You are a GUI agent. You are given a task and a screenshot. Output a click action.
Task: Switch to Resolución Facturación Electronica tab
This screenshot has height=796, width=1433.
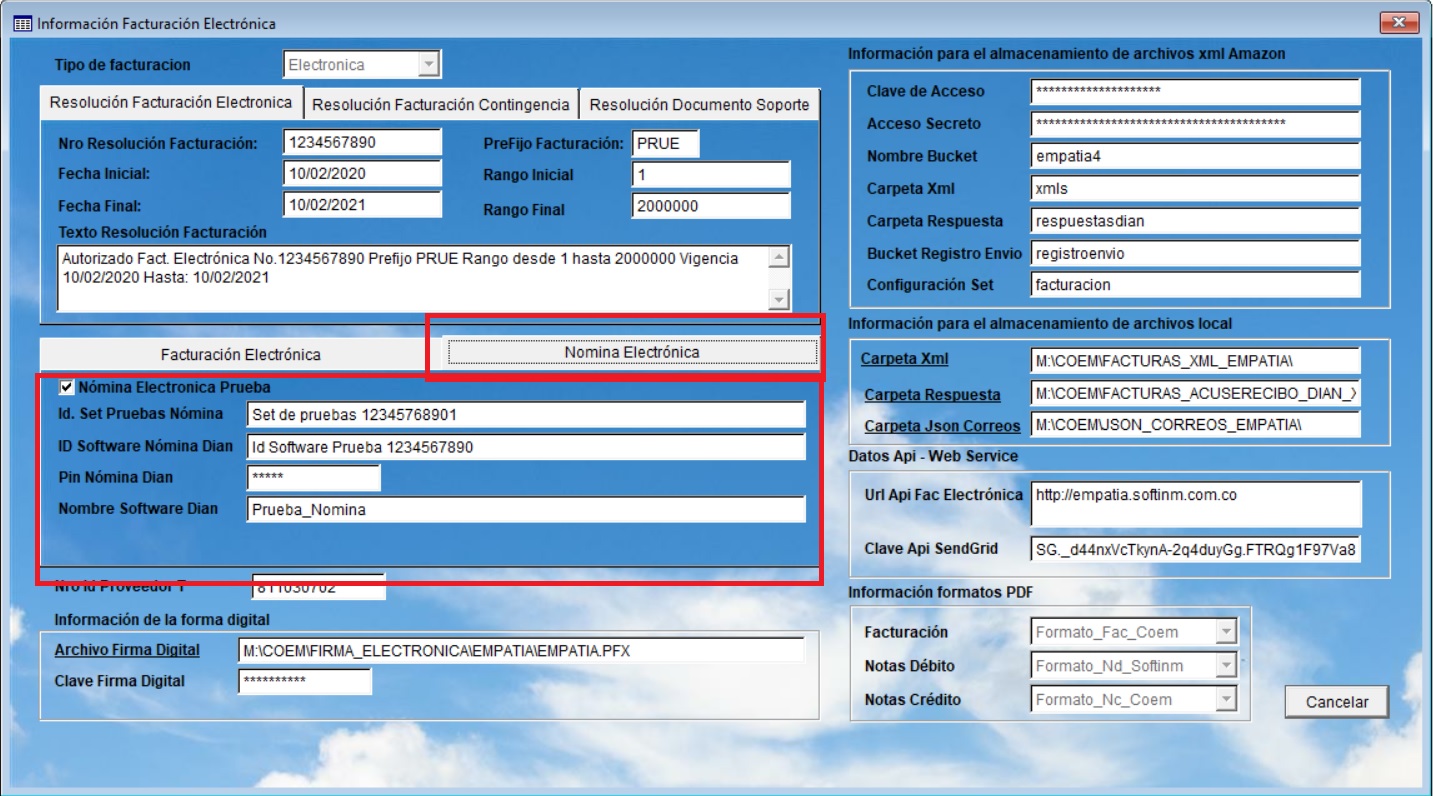(x=170, y=102)
